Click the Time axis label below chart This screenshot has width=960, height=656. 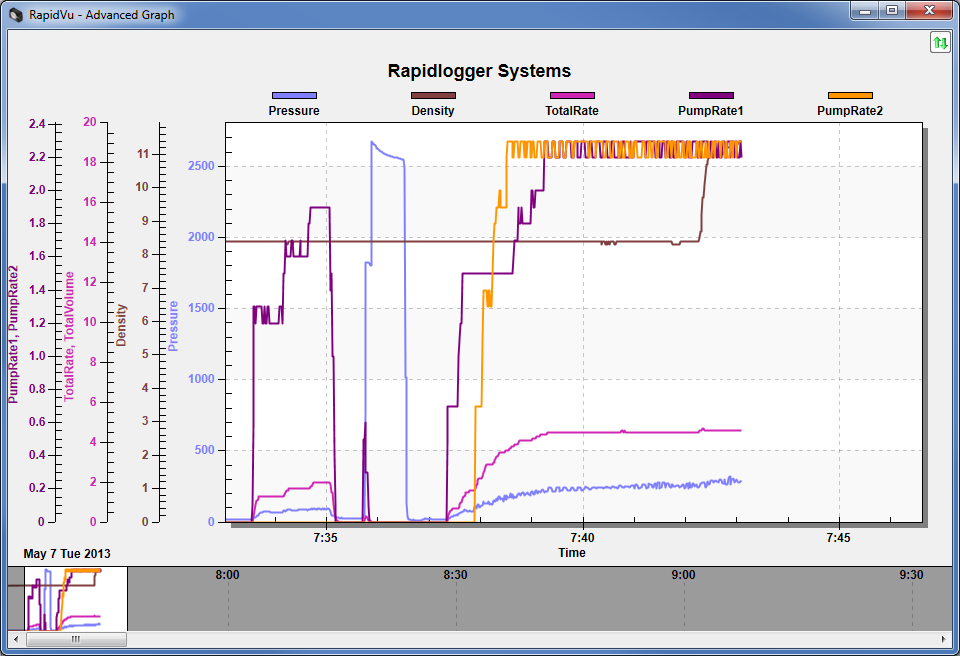[572, 552]
